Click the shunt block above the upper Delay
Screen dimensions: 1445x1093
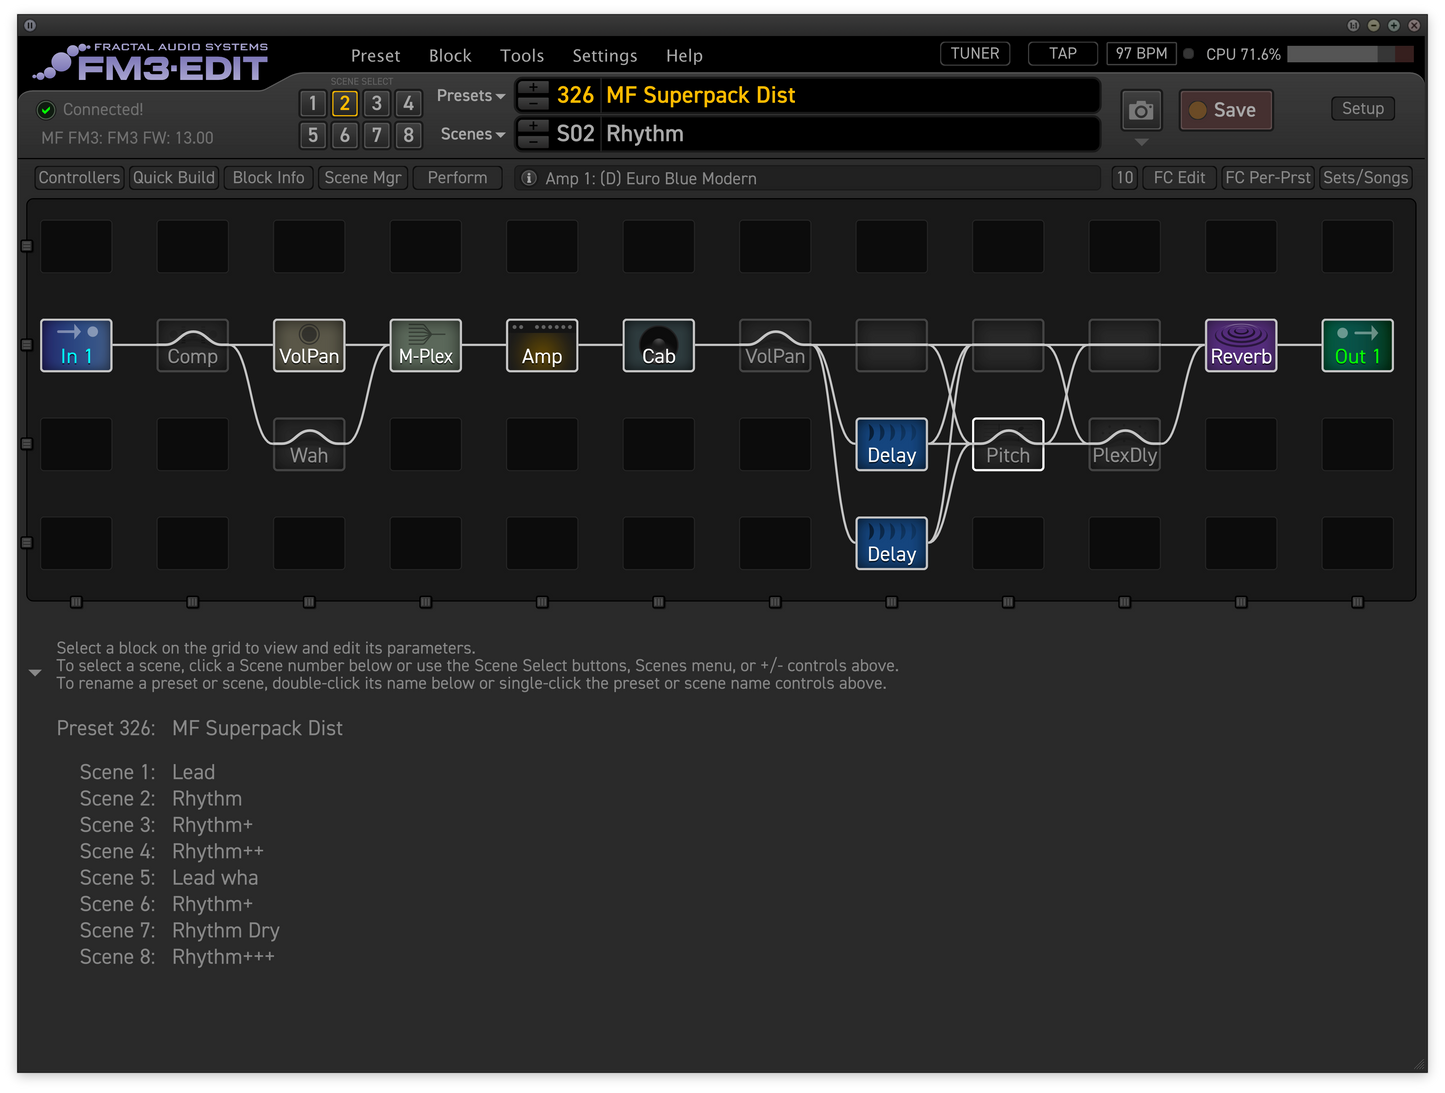pos(892,345)
